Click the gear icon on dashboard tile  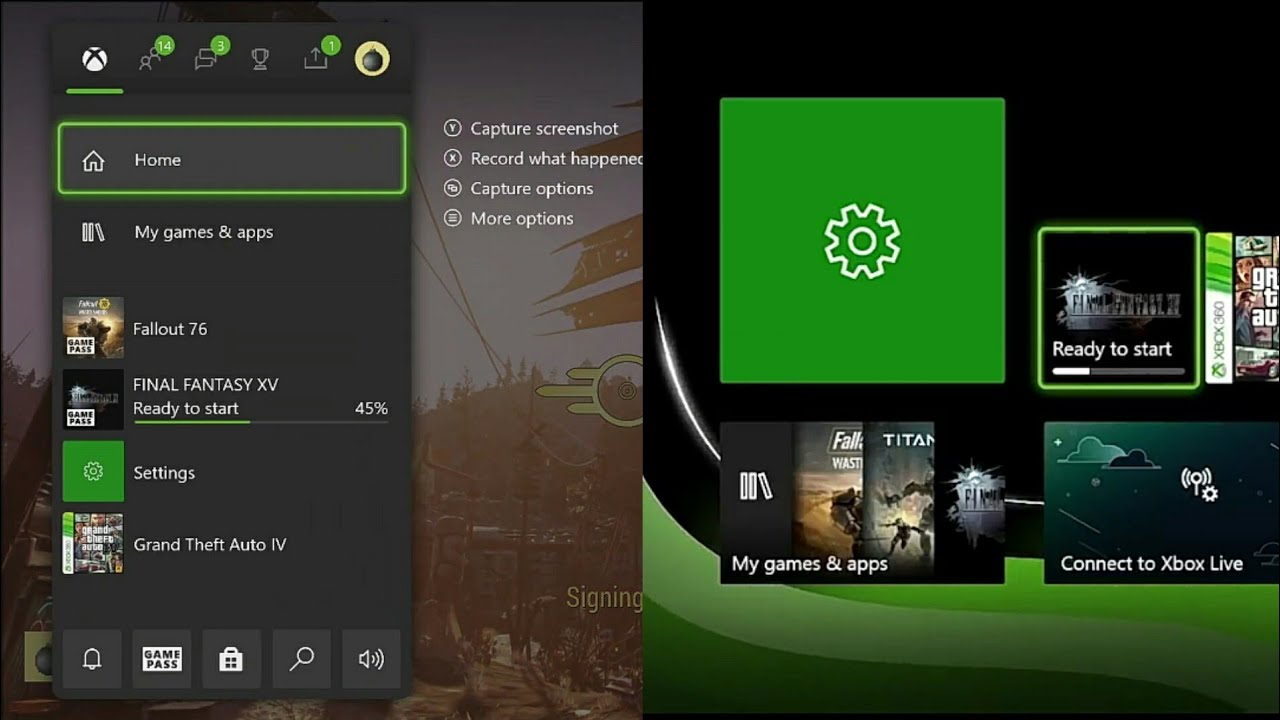tap(862, 240)
